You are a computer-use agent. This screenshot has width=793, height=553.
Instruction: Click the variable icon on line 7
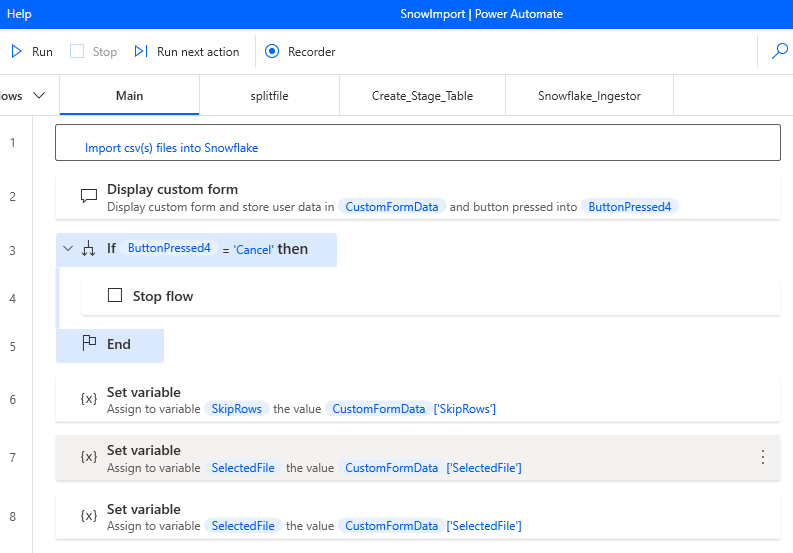pyautogui.click(x=89, y=457)
